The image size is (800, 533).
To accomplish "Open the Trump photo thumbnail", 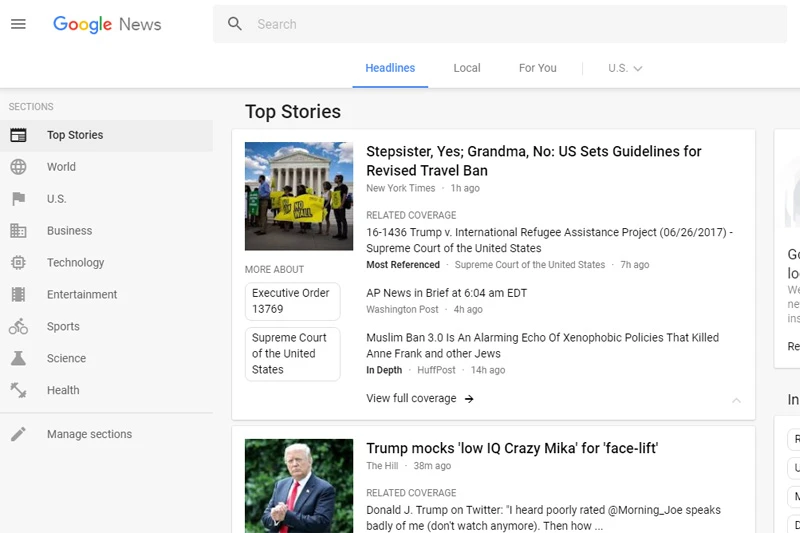I will click(299, 486).
